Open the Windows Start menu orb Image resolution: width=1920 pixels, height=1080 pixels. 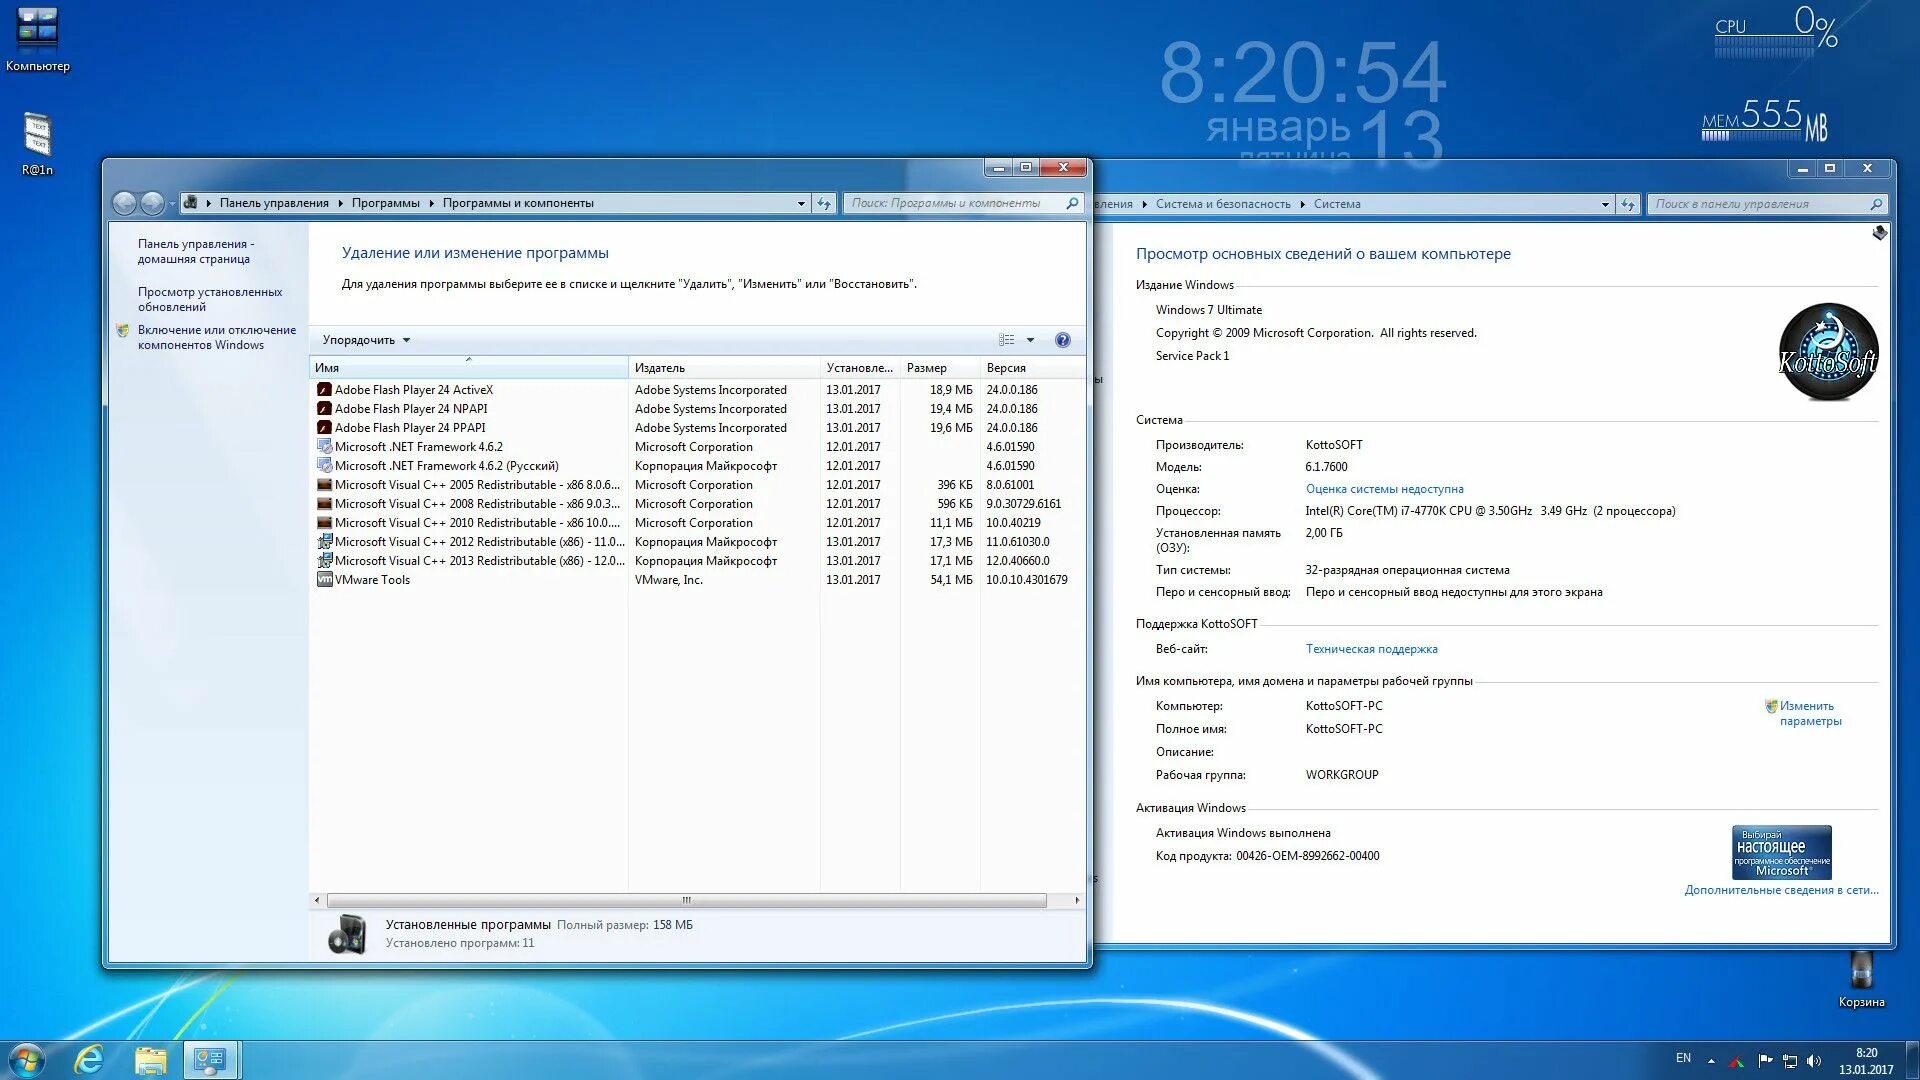(27, 1060)
